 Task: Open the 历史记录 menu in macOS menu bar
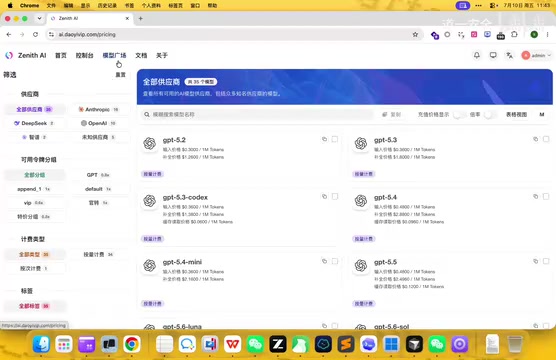click(x=107, y=5)
